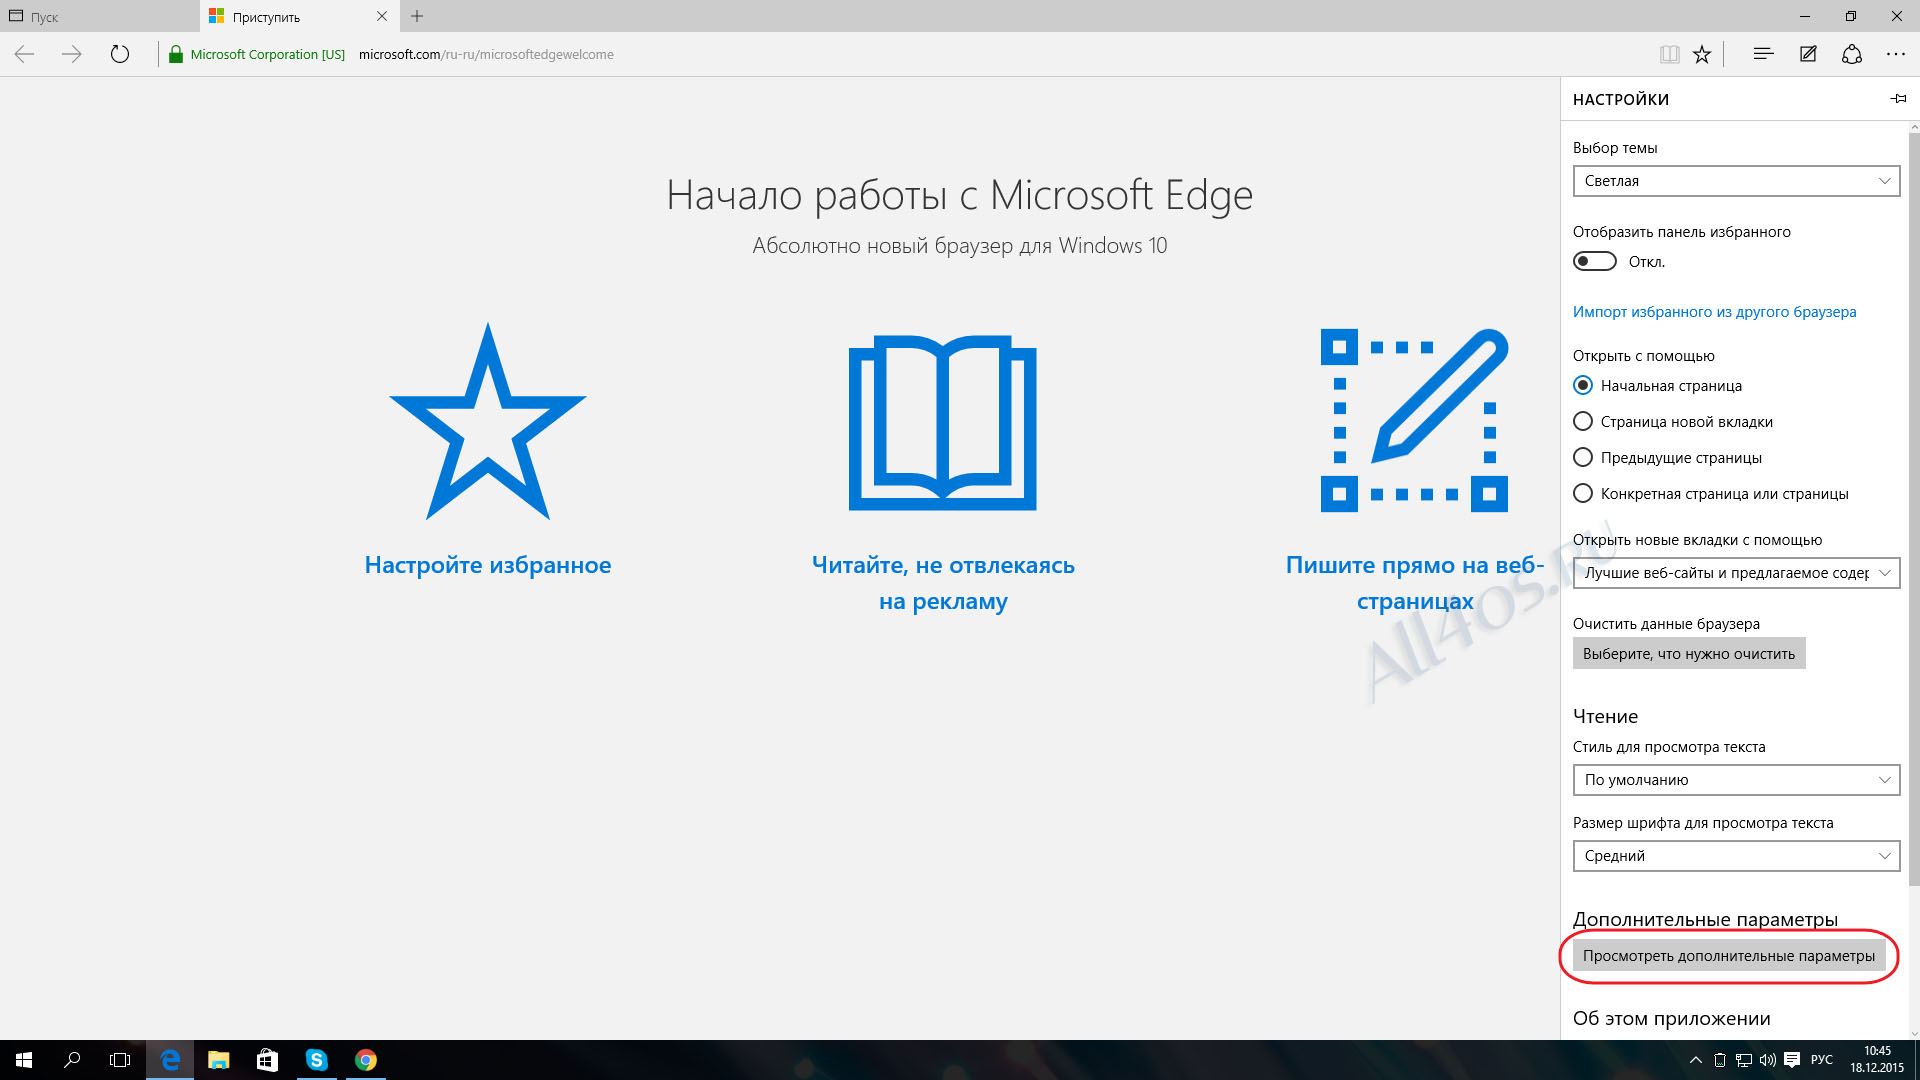Make a Web Note icon
Screen dimensions: 1920x1080
pos(1808,54)
